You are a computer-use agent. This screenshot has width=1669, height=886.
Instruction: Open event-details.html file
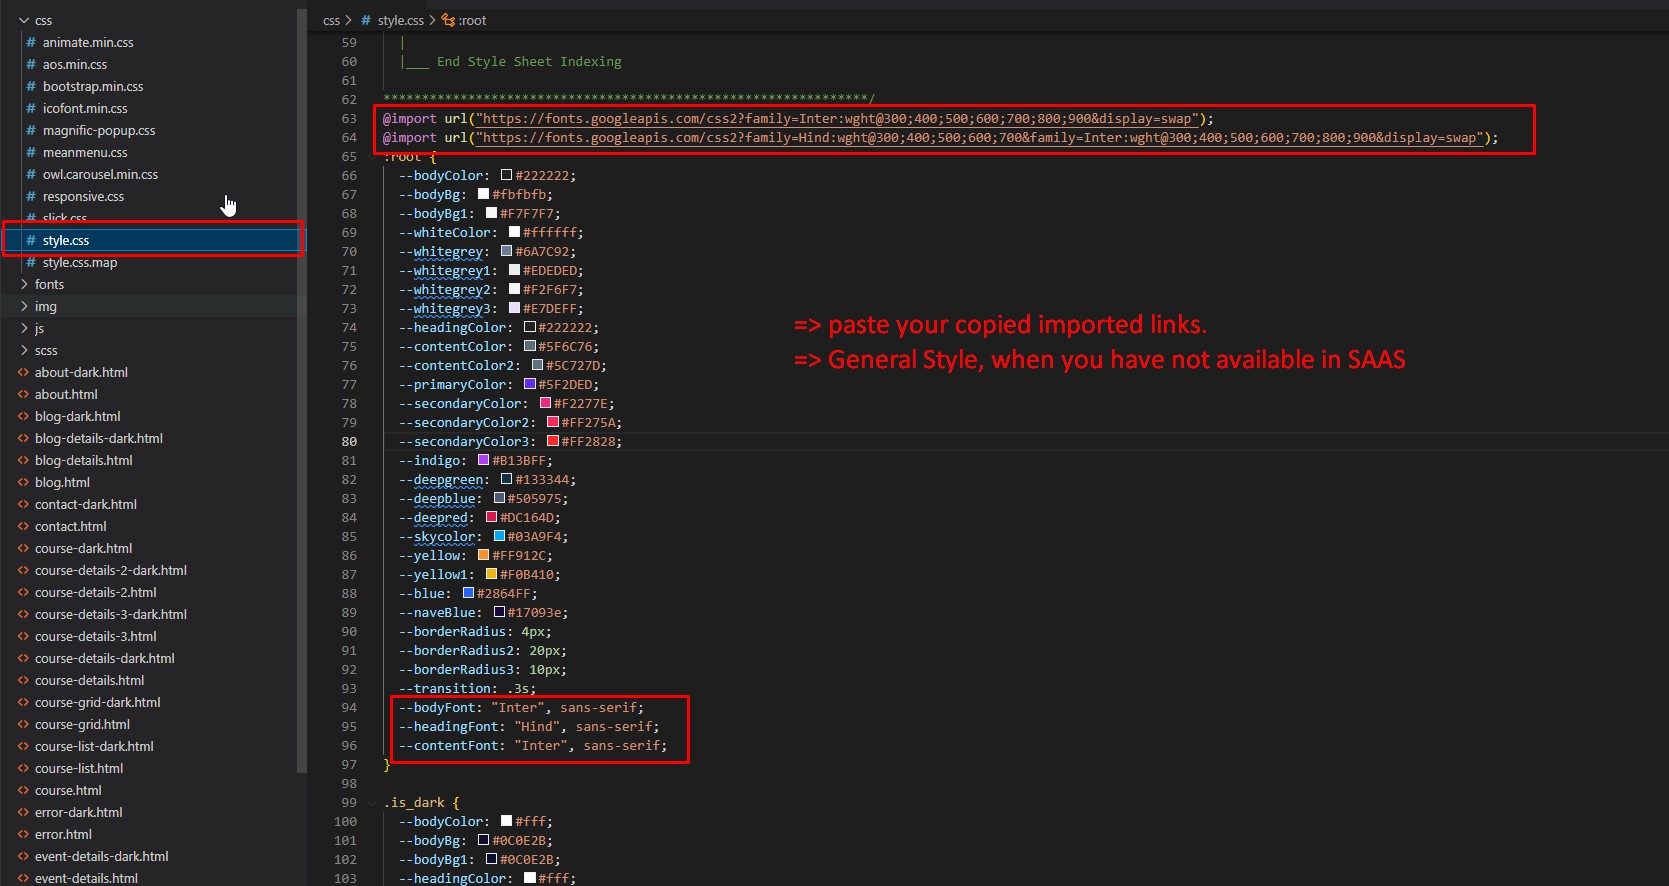86,878
